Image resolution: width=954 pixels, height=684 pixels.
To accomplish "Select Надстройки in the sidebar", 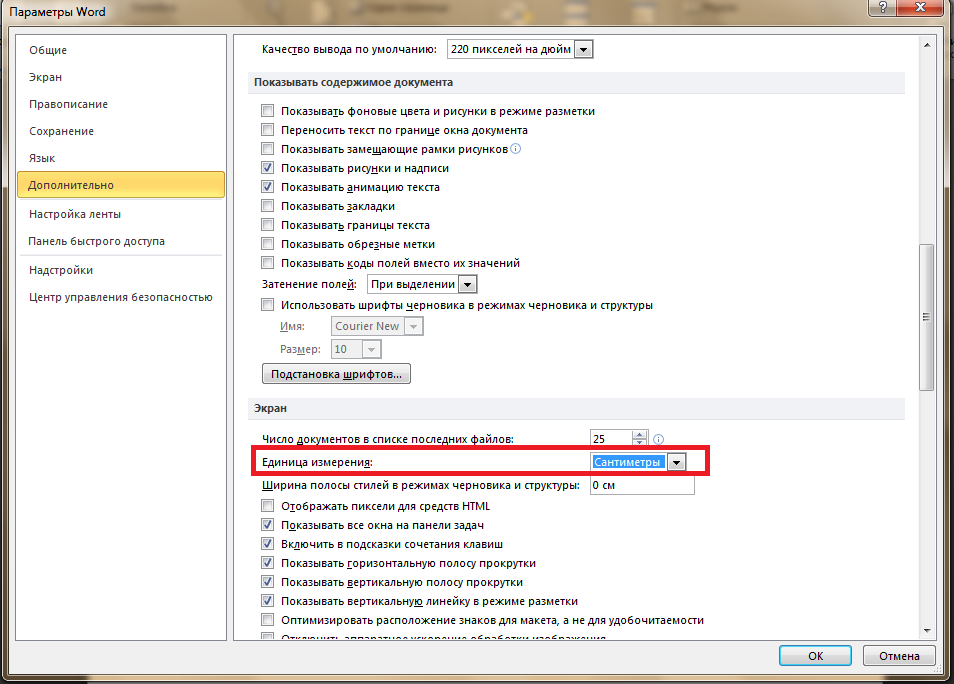I will (61, 270).
